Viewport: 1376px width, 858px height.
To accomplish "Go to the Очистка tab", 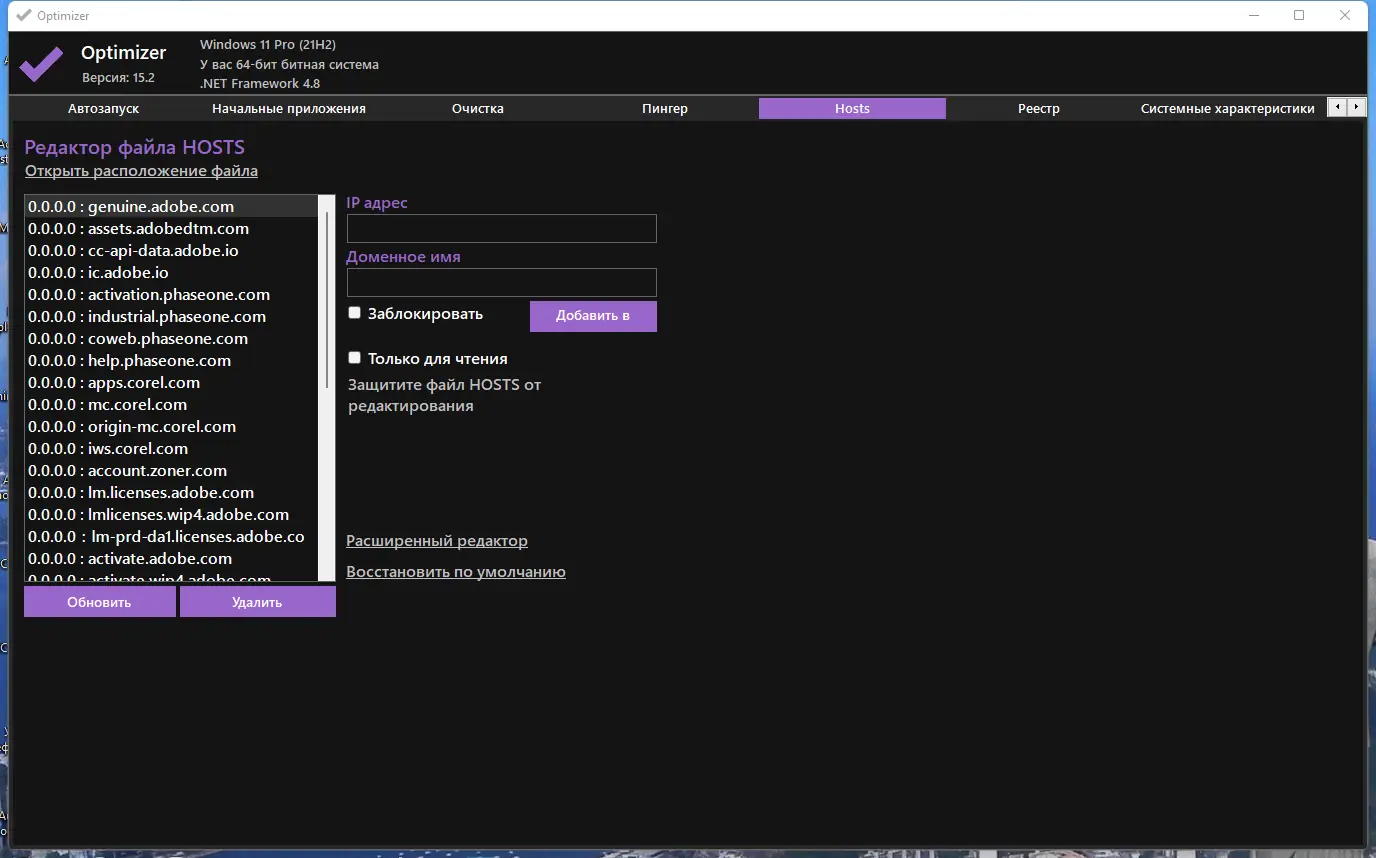I will click(x=477, y=108).
